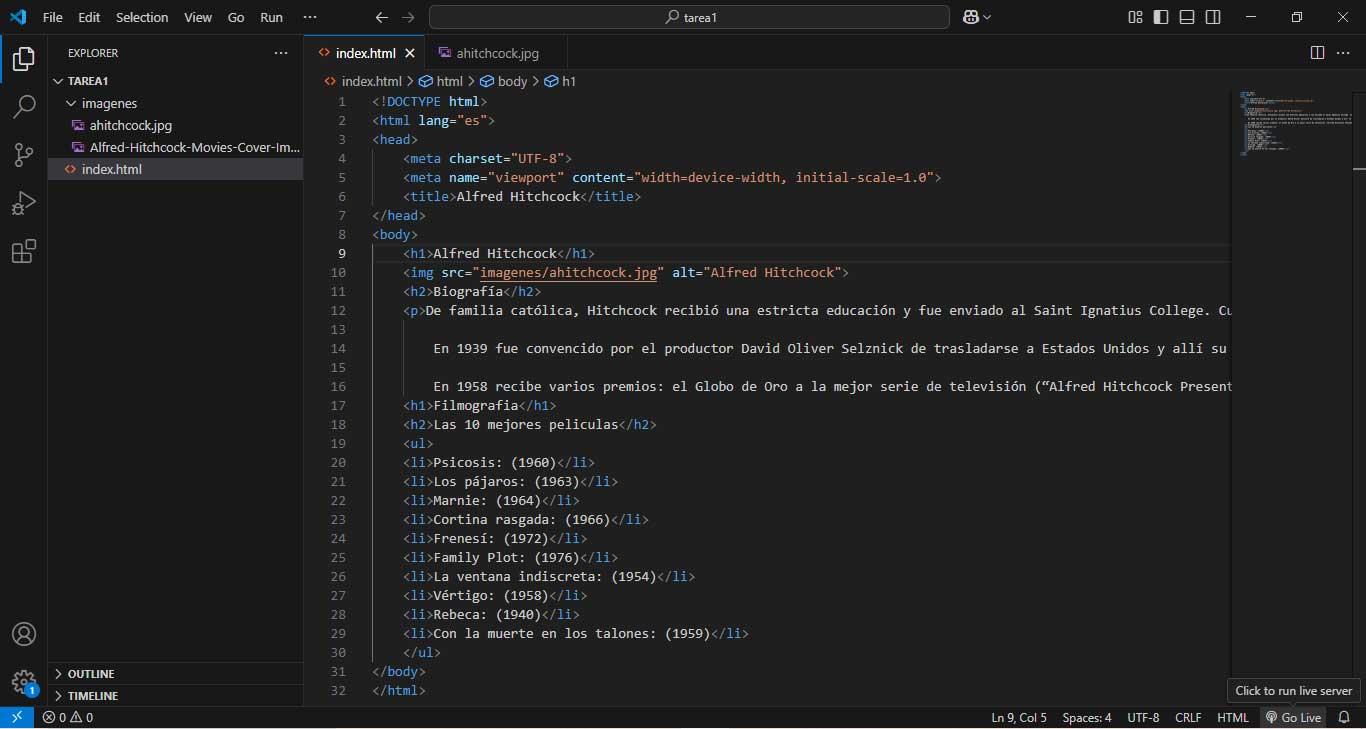Image resolution: width=1366 pixels, height=729 pixels.
Task: Open the Extensions view icon
Action: 23,251
